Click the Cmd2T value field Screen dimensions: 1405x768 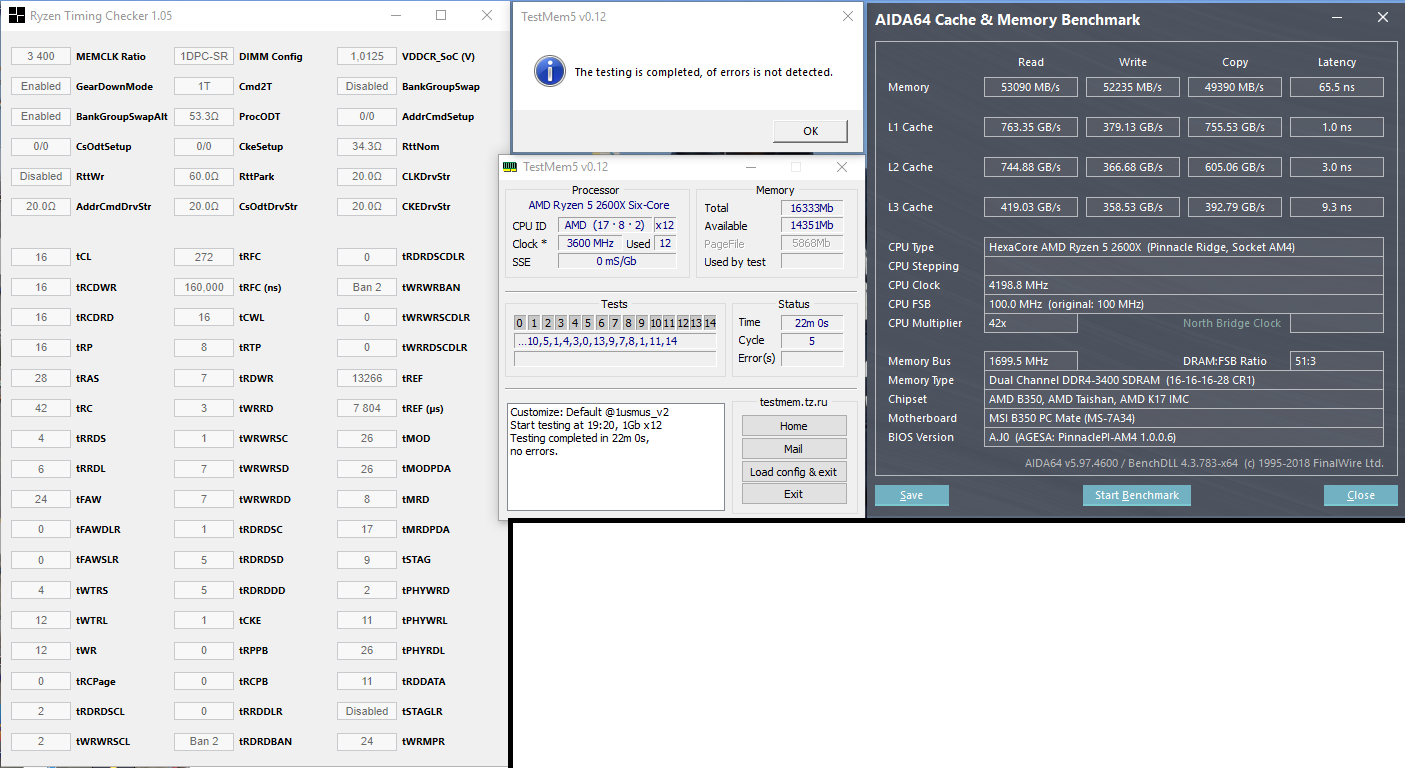[x=204, y=86]
